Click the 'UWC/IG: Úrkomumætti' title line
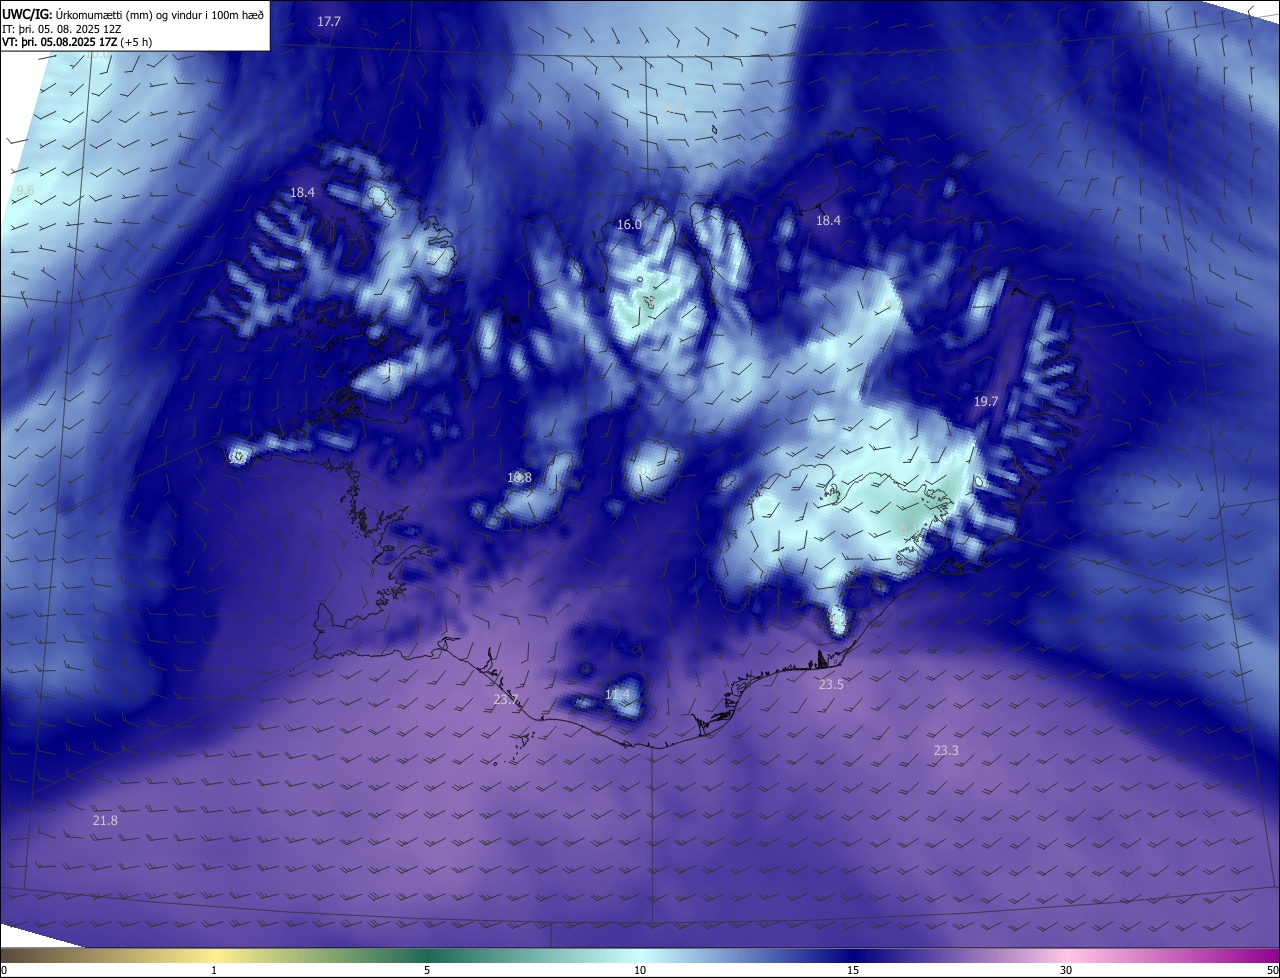1280x978 pixels. click(x=133, y=15)
